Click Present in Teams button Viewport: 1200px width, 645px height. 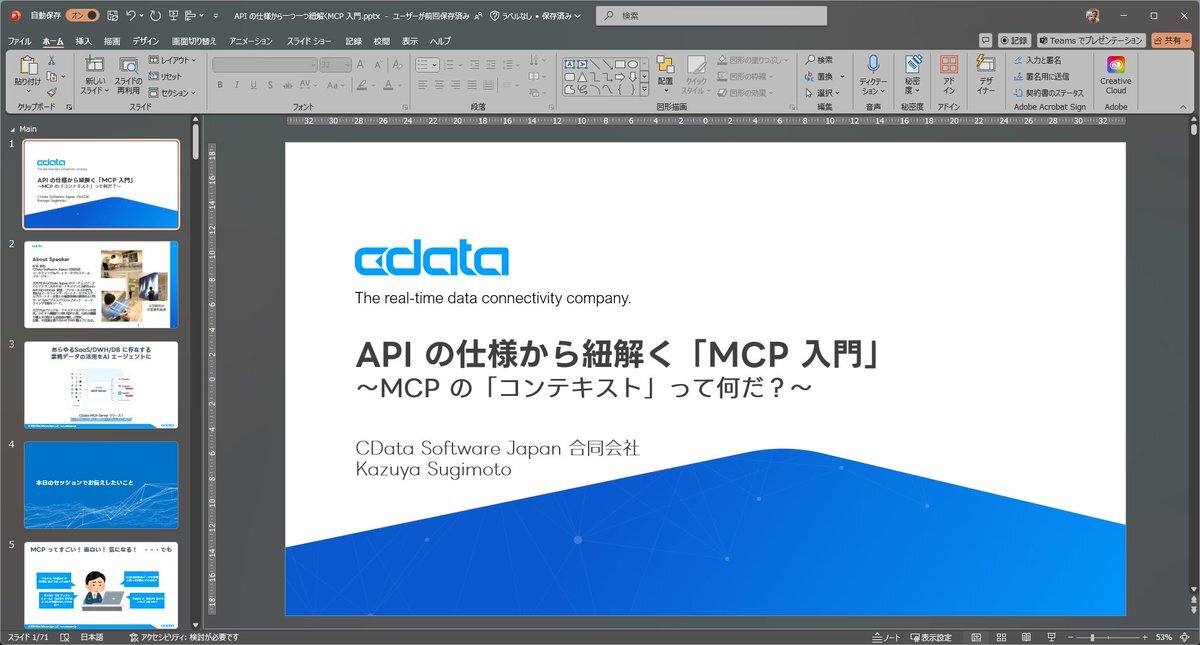pos(1091,40)
